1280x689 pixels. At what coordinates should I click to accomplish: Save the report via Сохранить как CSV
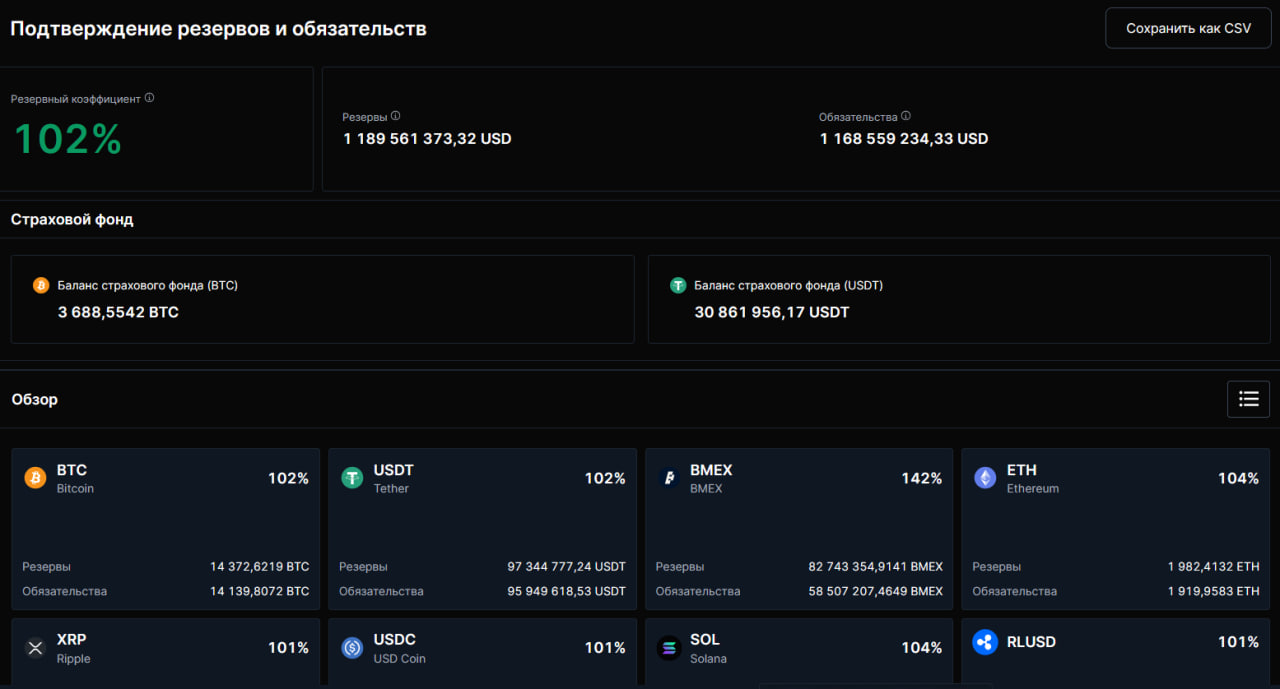pyautogui.click(x=1188, y=28)
